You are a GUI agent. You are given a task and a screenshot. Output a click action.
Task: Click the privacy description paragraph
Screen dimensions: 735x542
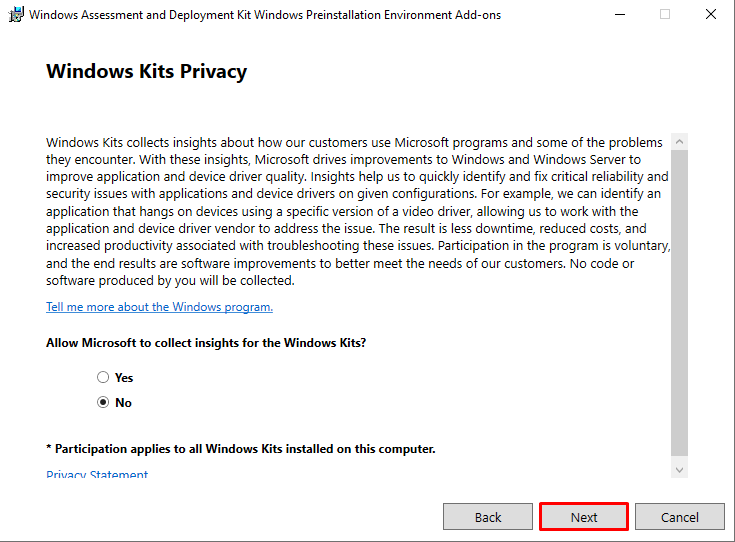[x=358, y=211]
